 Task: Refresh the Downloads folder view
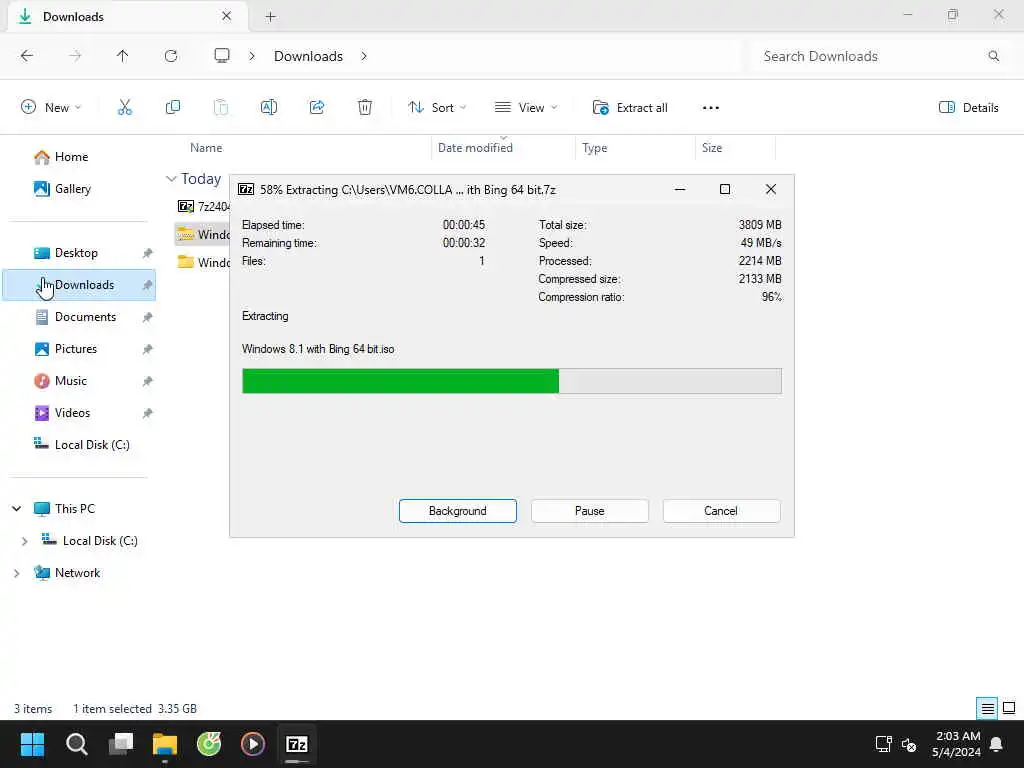pos(171,56)
